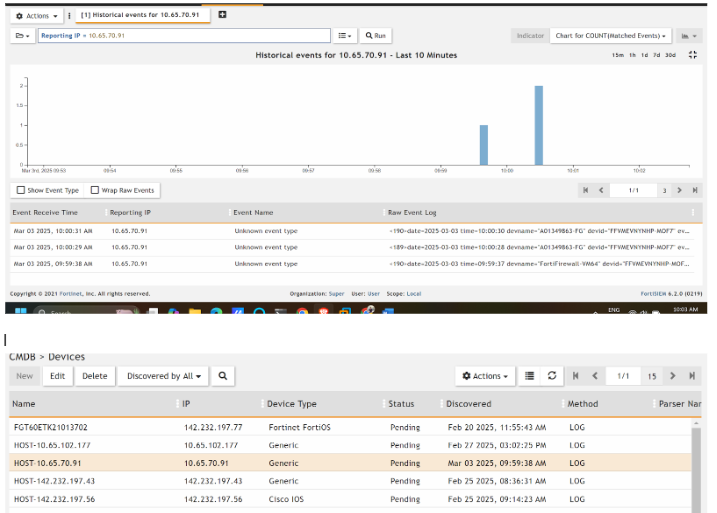The height and width of the screenshot is (513, 717).
Task: Click the Delete device button
Action: (x=94, y=376)
